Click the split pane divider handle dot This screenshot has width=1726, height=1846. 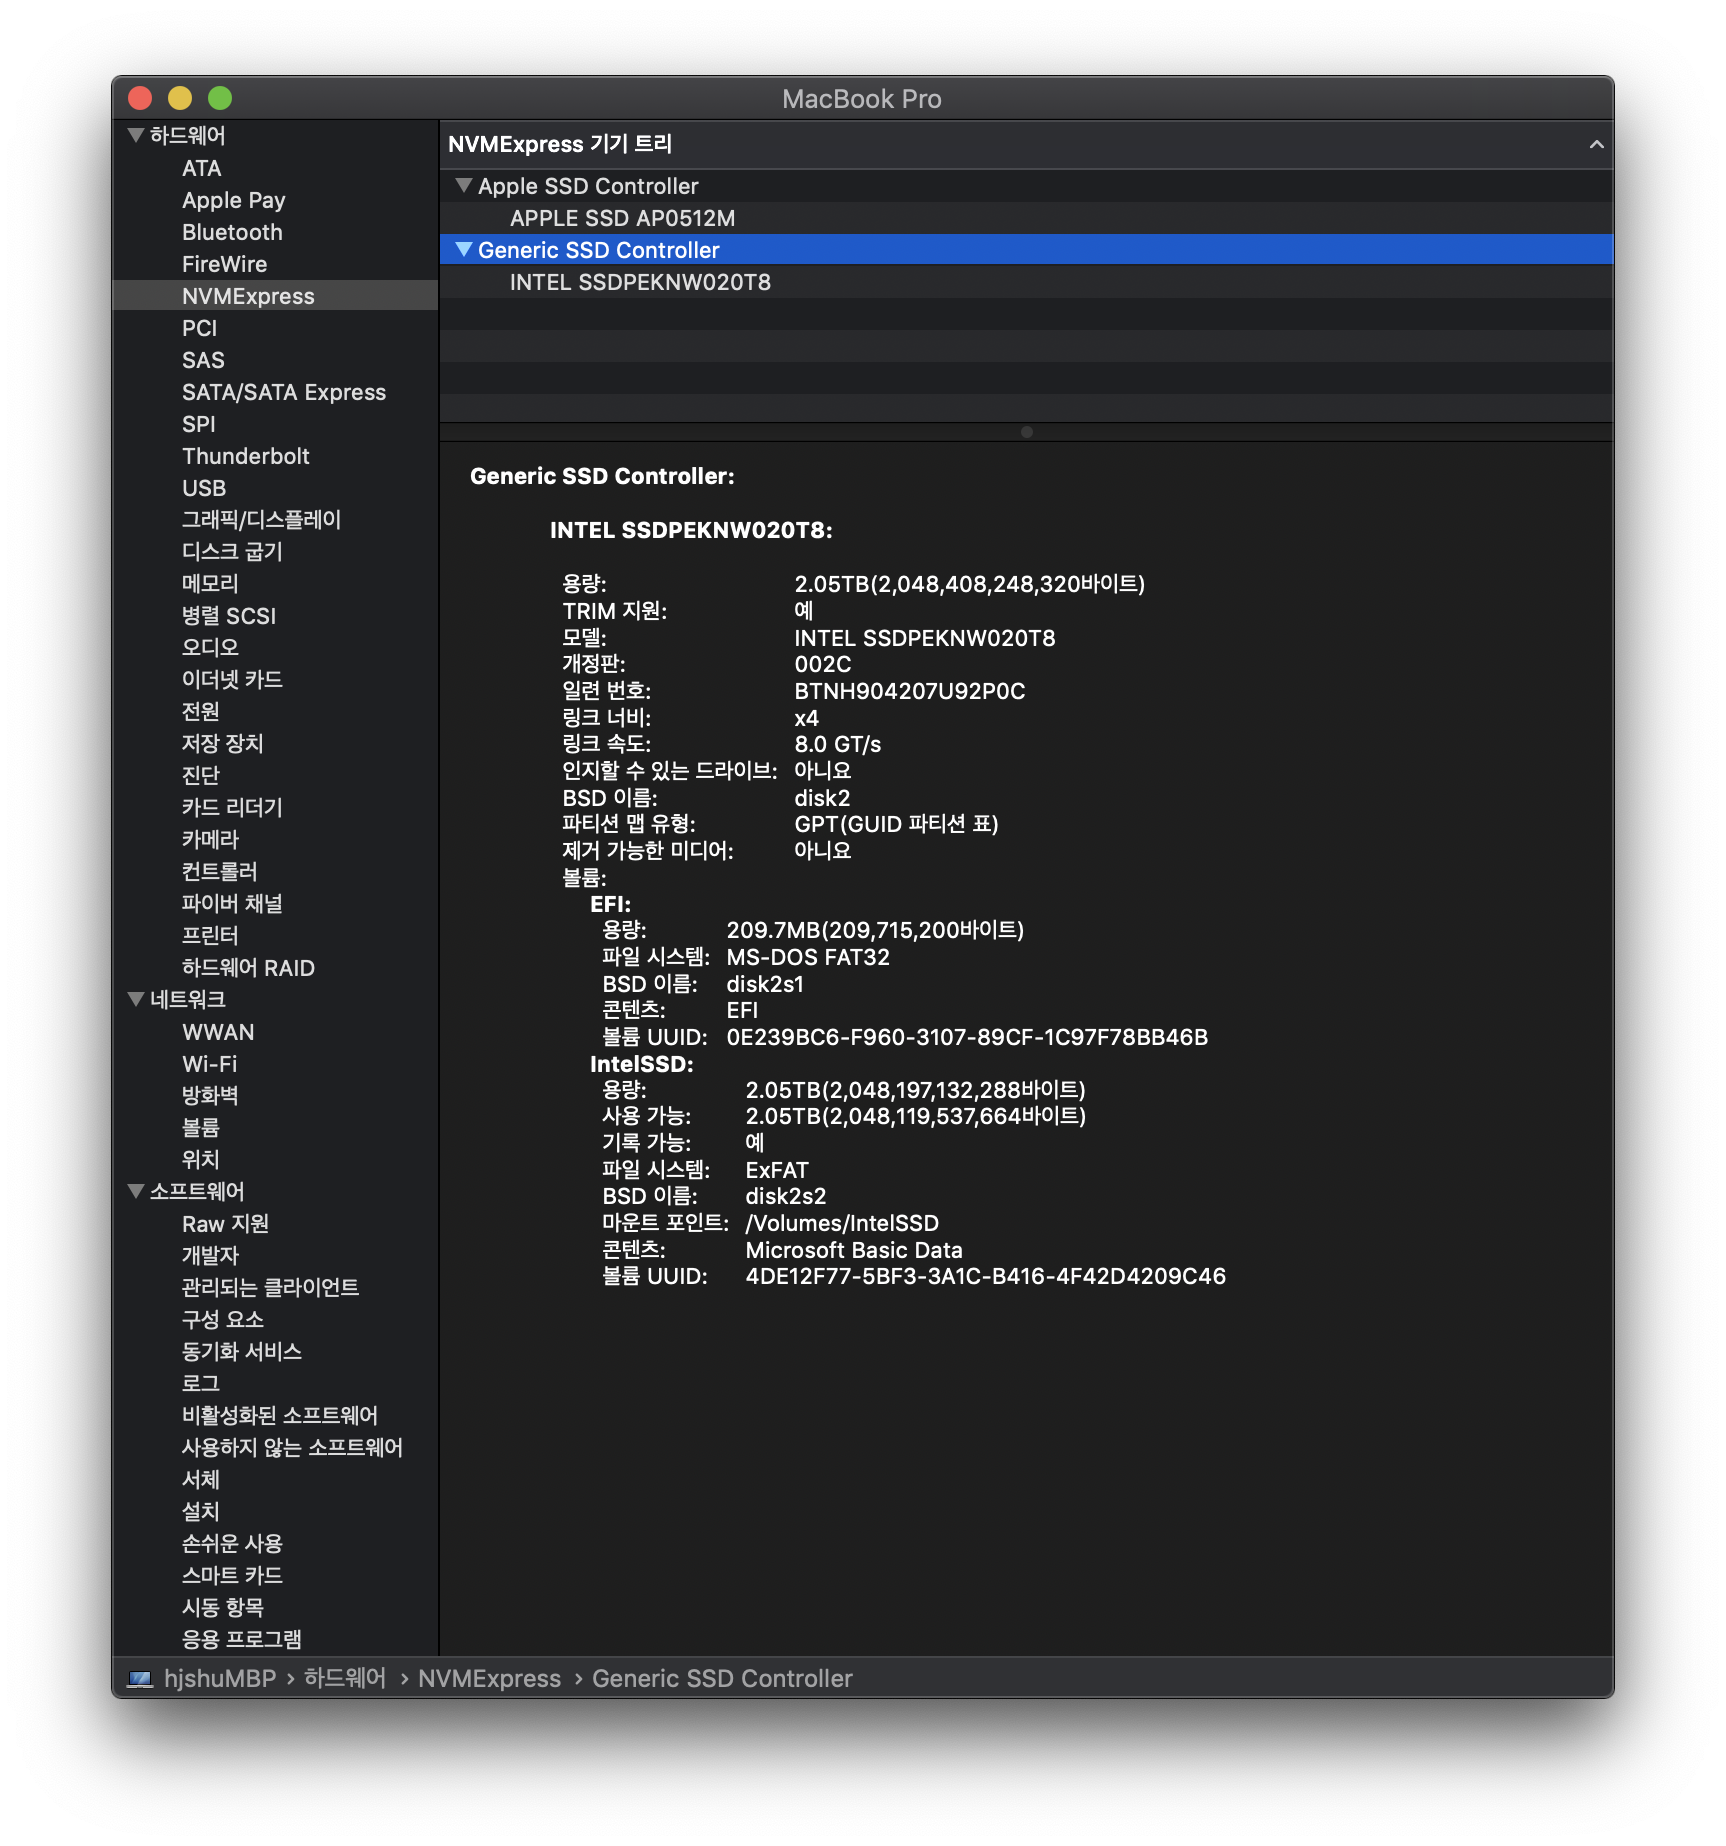(x=1026, y=432)
